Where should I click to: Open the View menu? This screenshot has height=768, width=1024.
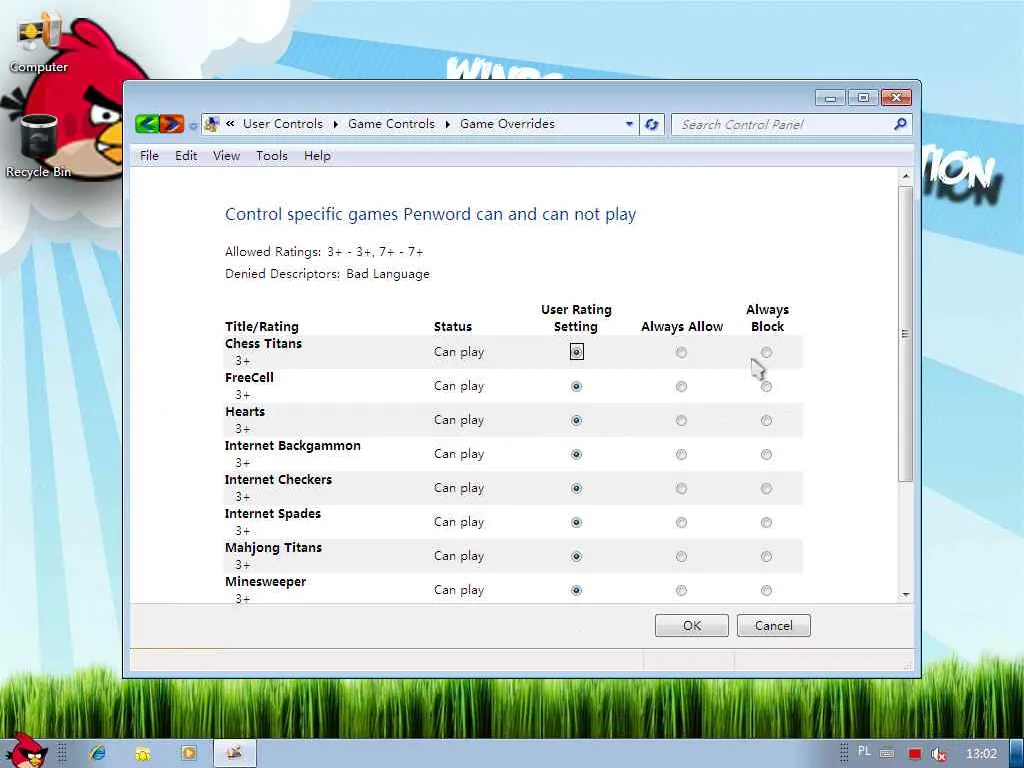point(226,155)
